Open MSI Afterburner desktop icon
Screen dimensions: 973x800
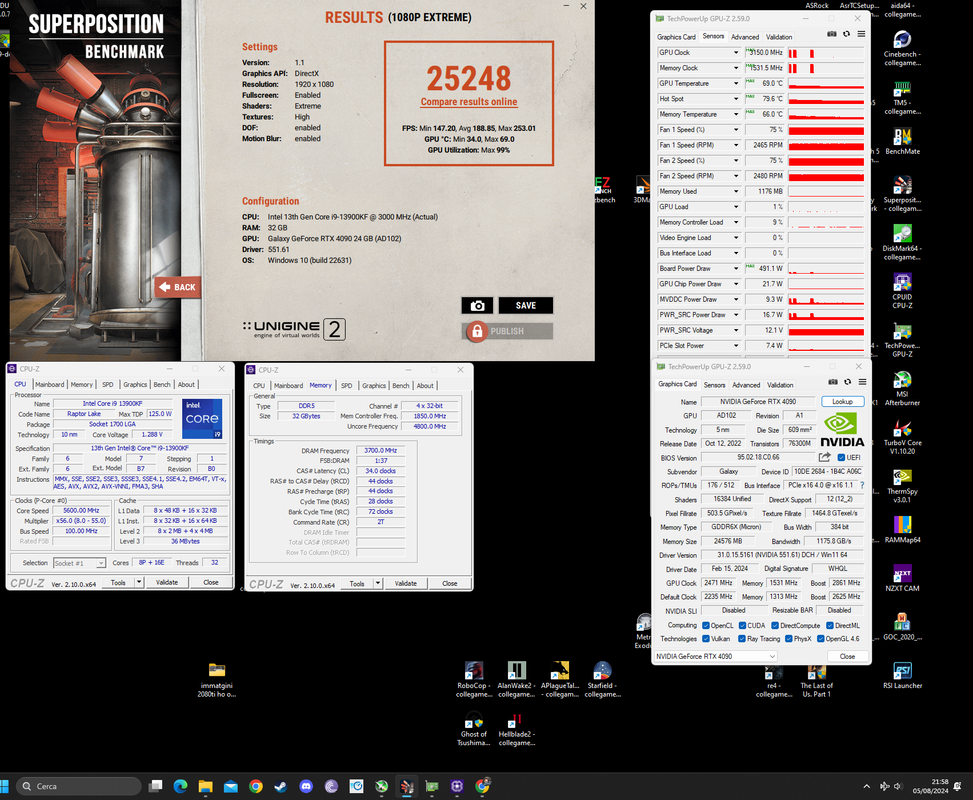pos(902,389)
